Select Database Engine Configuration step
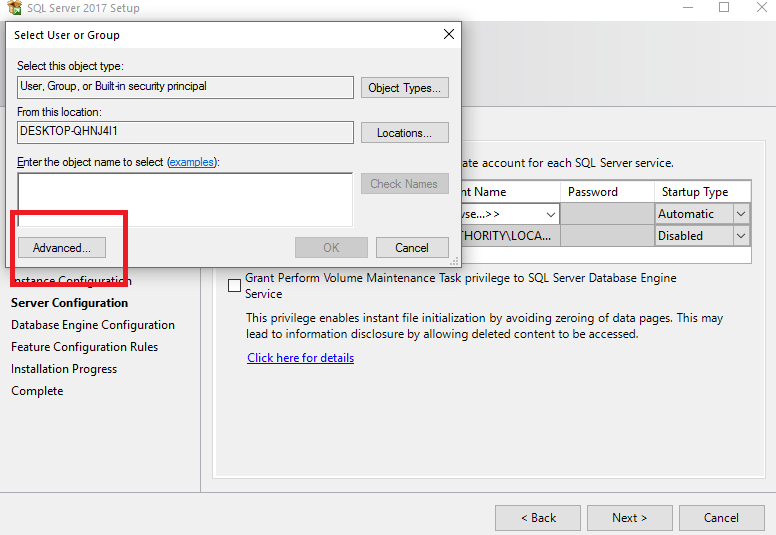The width and height of the screenshot is (776, 535). 93,325
